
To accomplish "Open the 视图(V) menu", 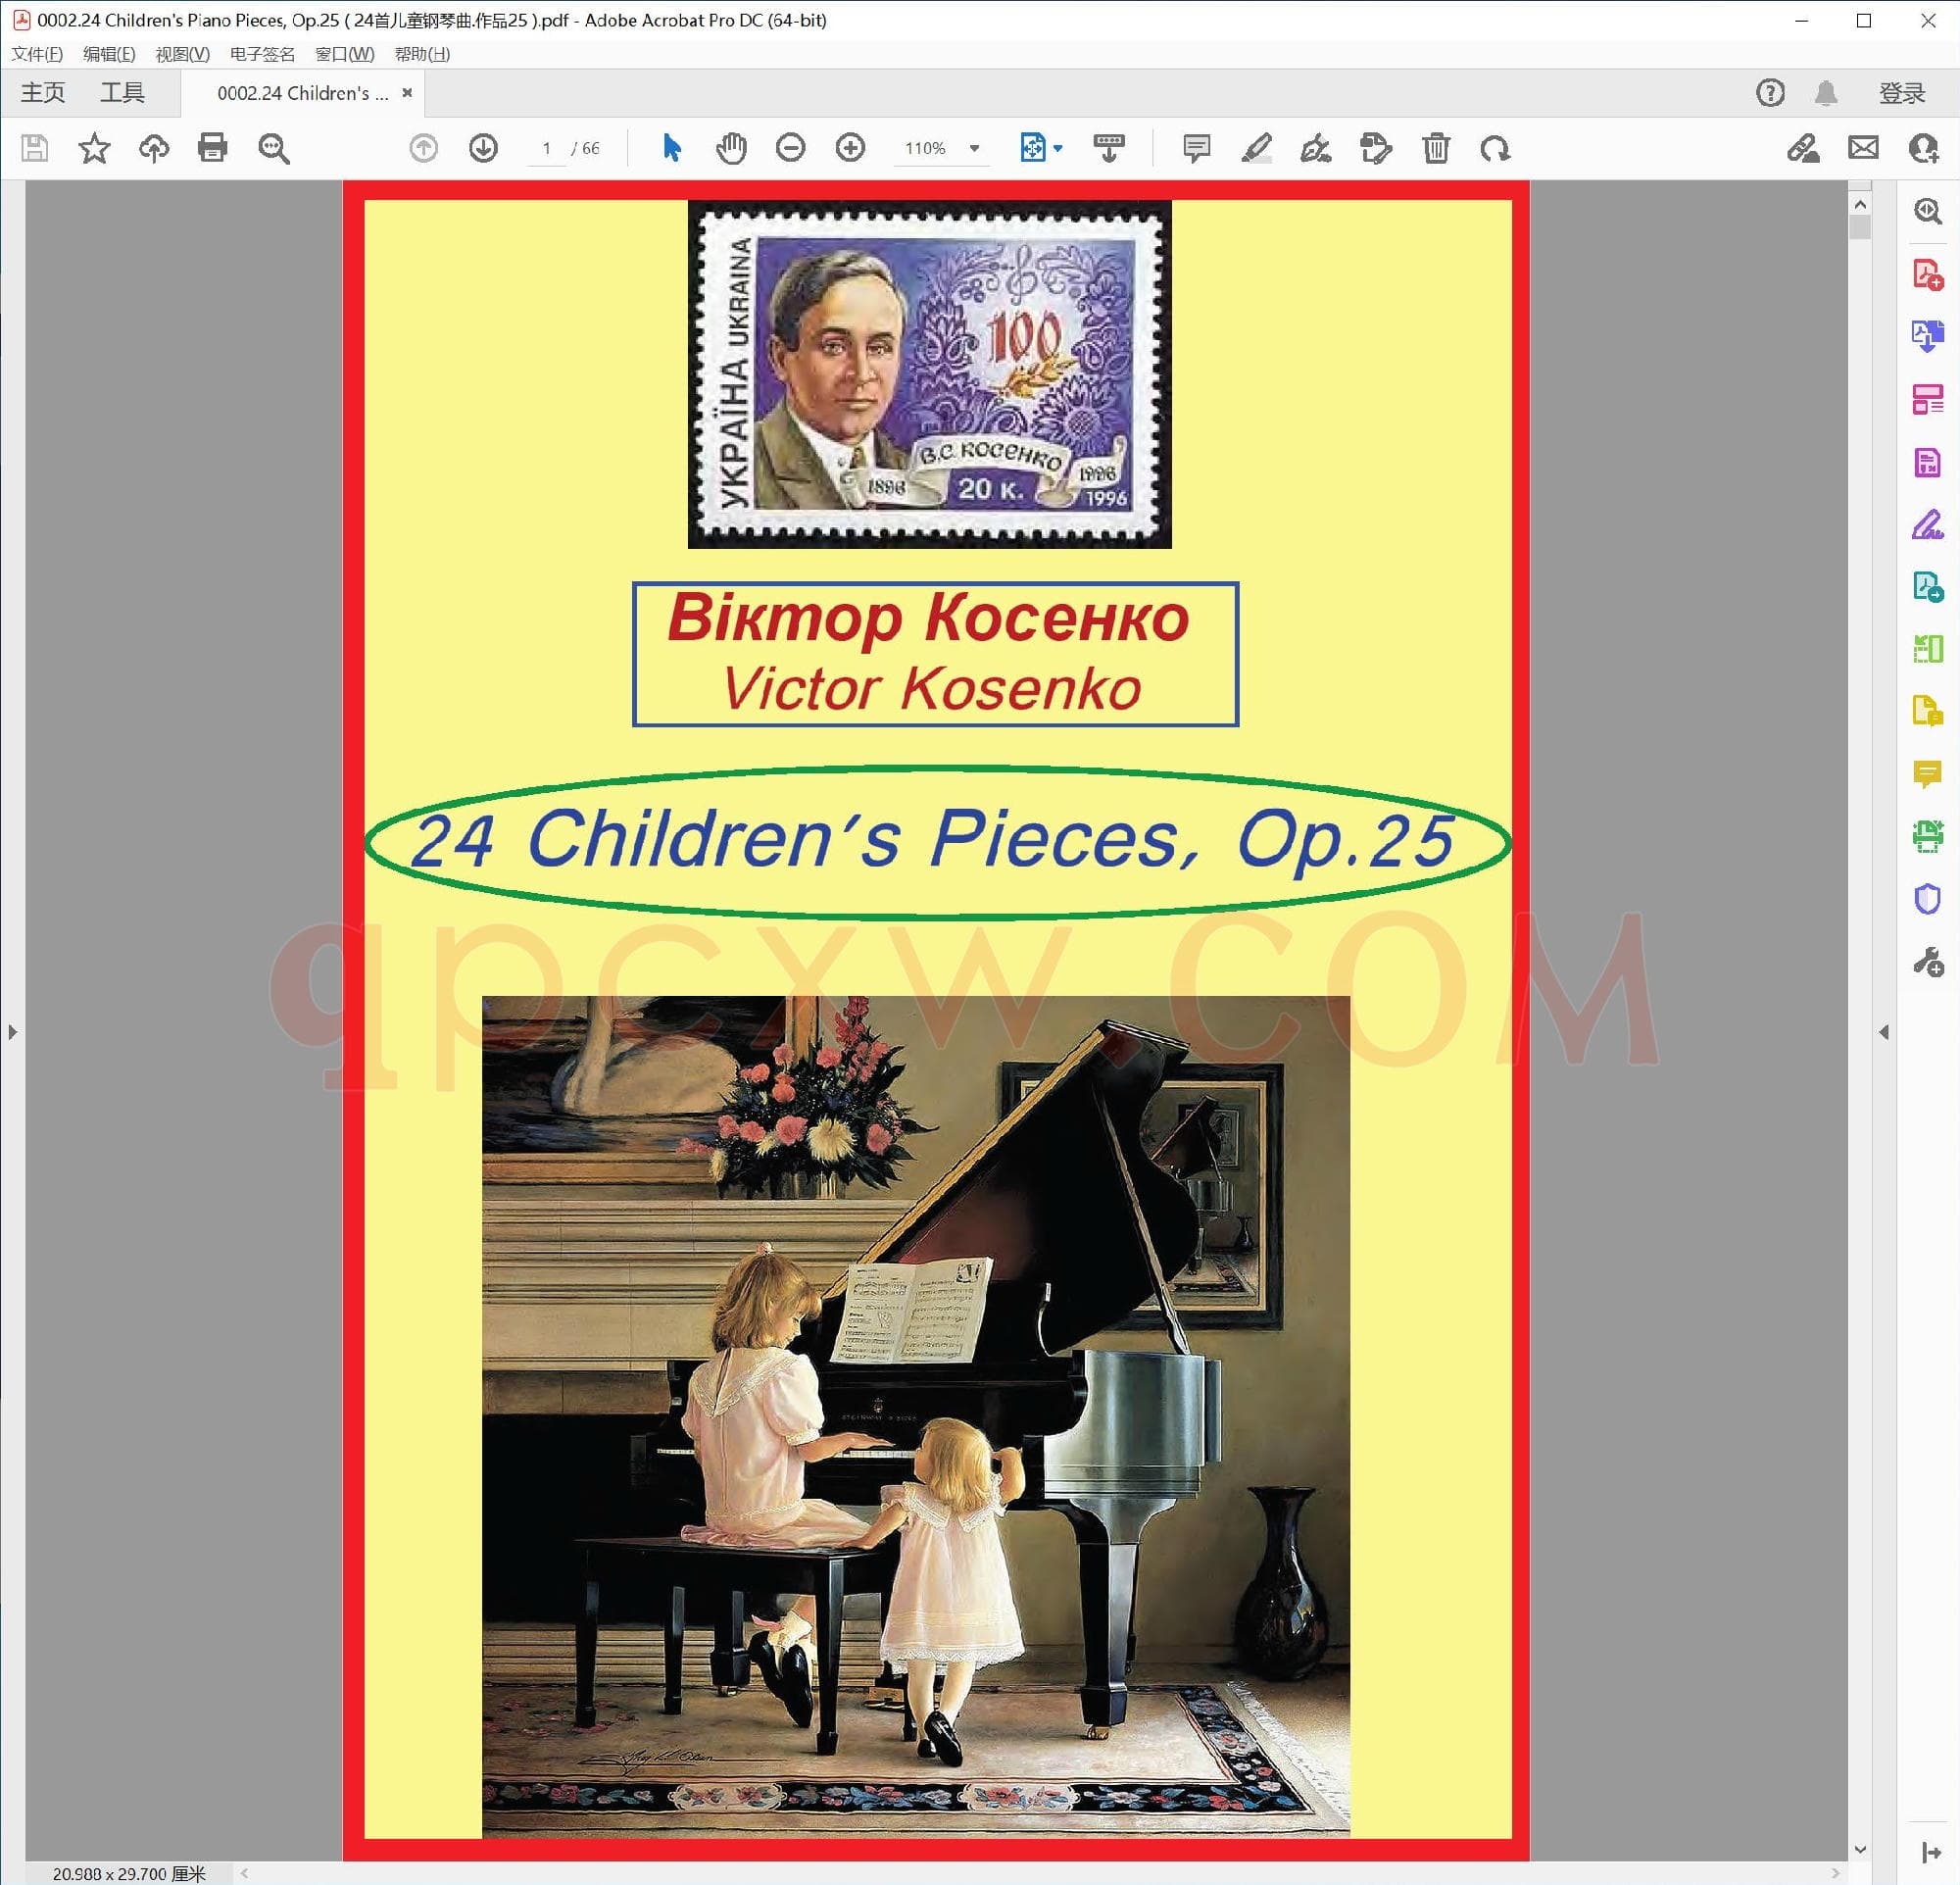I will [182, 54].
